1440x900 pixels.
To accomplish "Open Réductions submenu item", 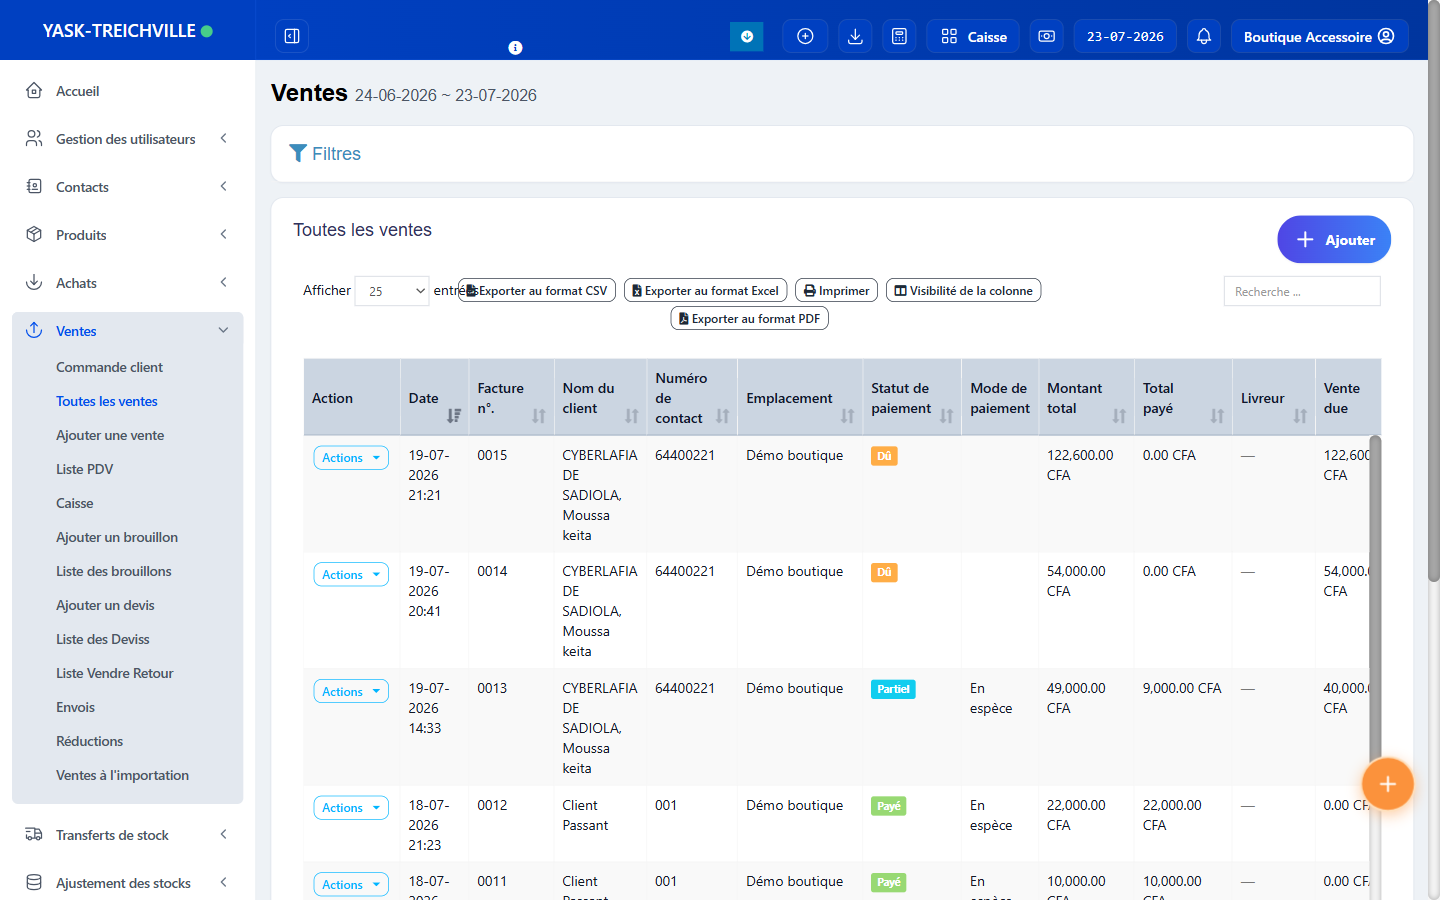I will [x=90, y=741].
